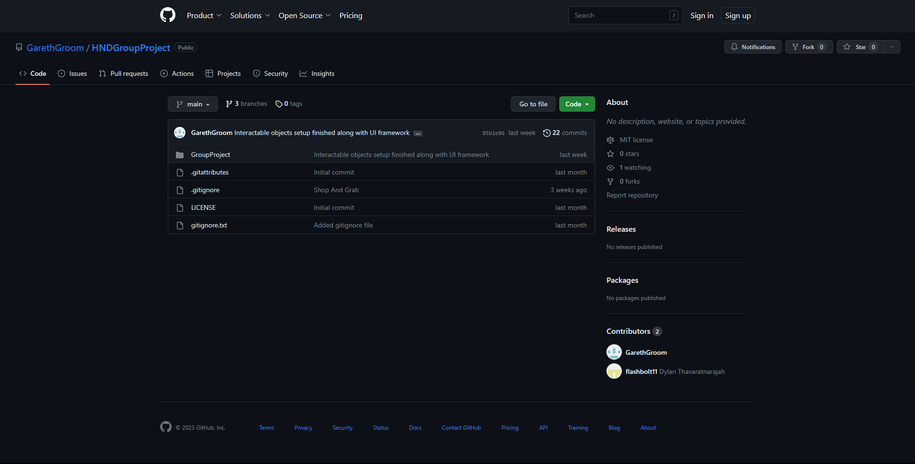Click flashbolt11 avatar thumbnail
Image resolution: width=915 pixels, height=464 pixels.
pyautogui.click(x=614, y=371)
